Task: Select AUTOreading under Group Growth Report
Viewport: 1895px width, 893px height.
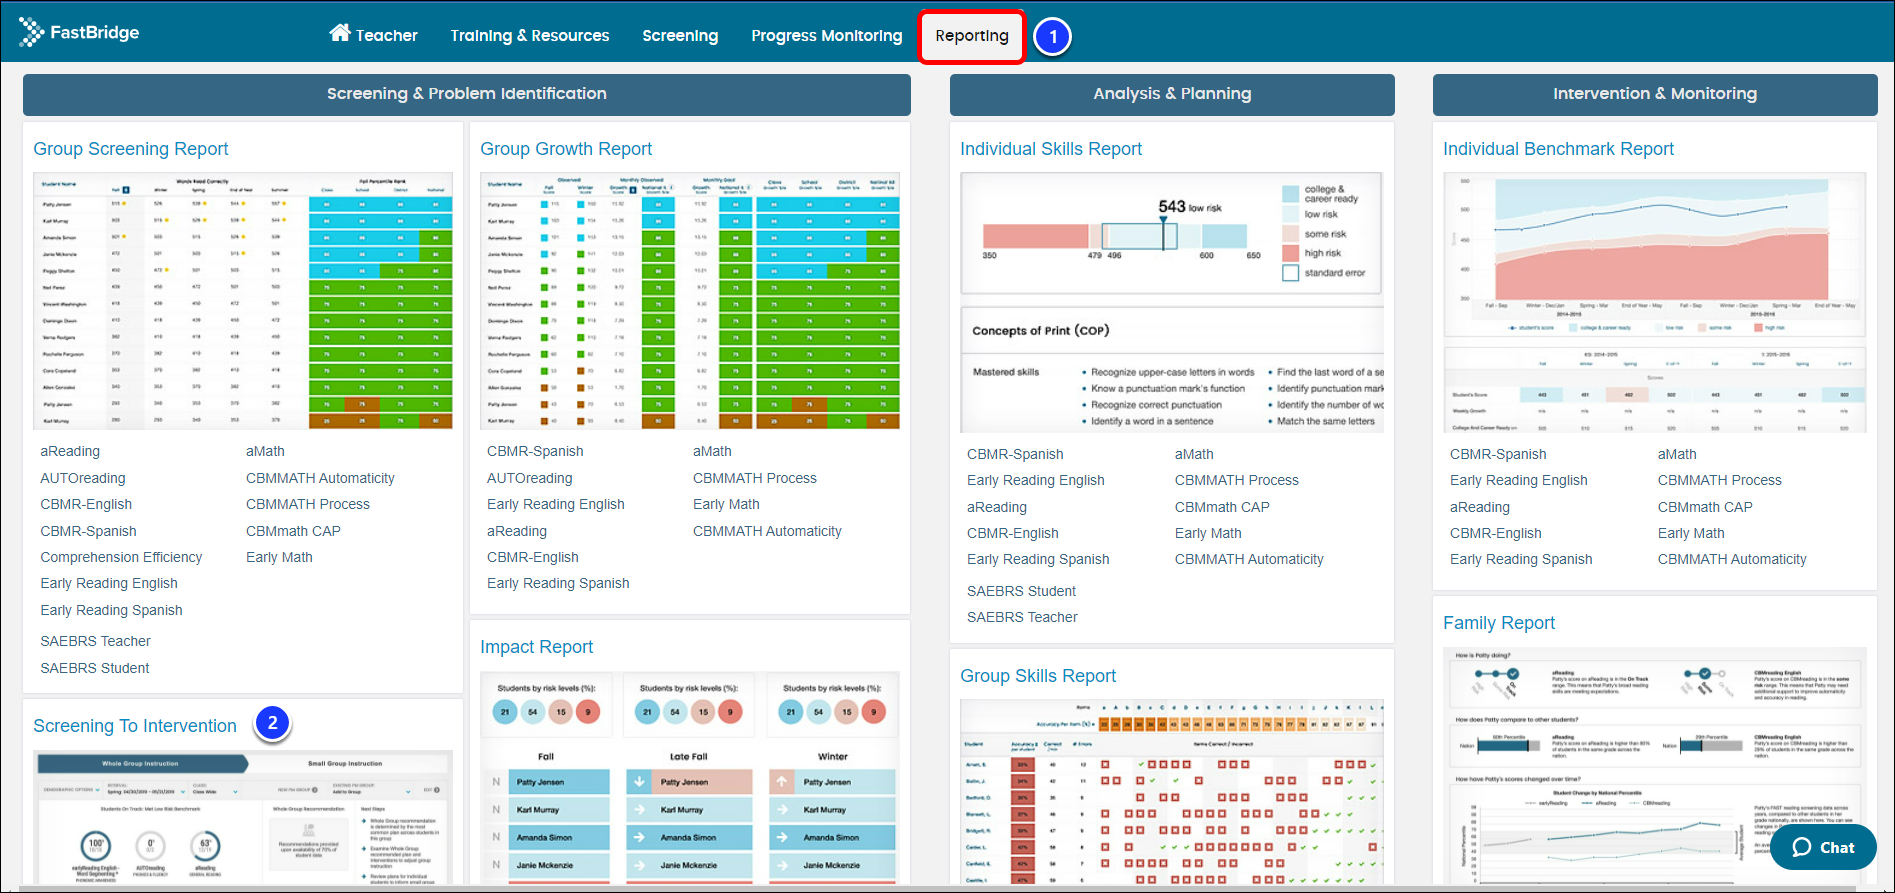Action: click(530, 478)
